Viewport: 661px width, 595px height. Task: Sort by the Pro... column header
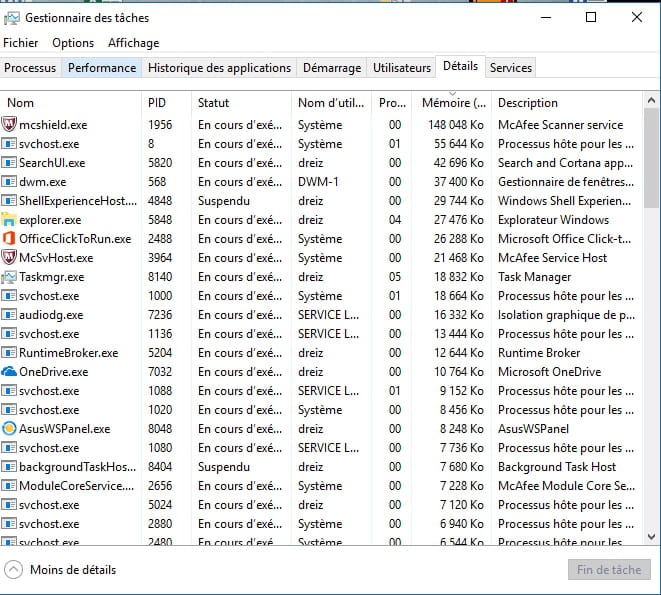(392, 103)
